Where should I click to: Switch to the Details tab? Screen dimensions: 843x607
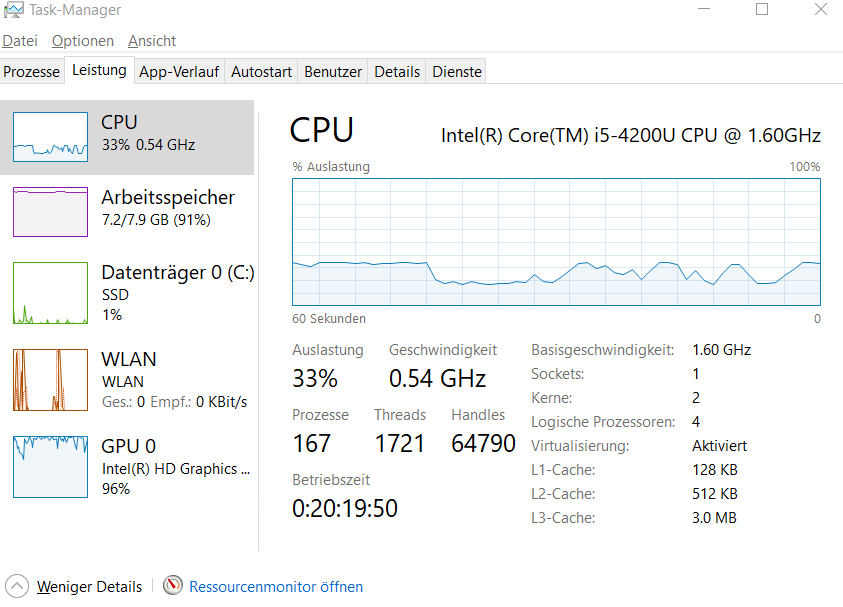[x=396, y=71]
